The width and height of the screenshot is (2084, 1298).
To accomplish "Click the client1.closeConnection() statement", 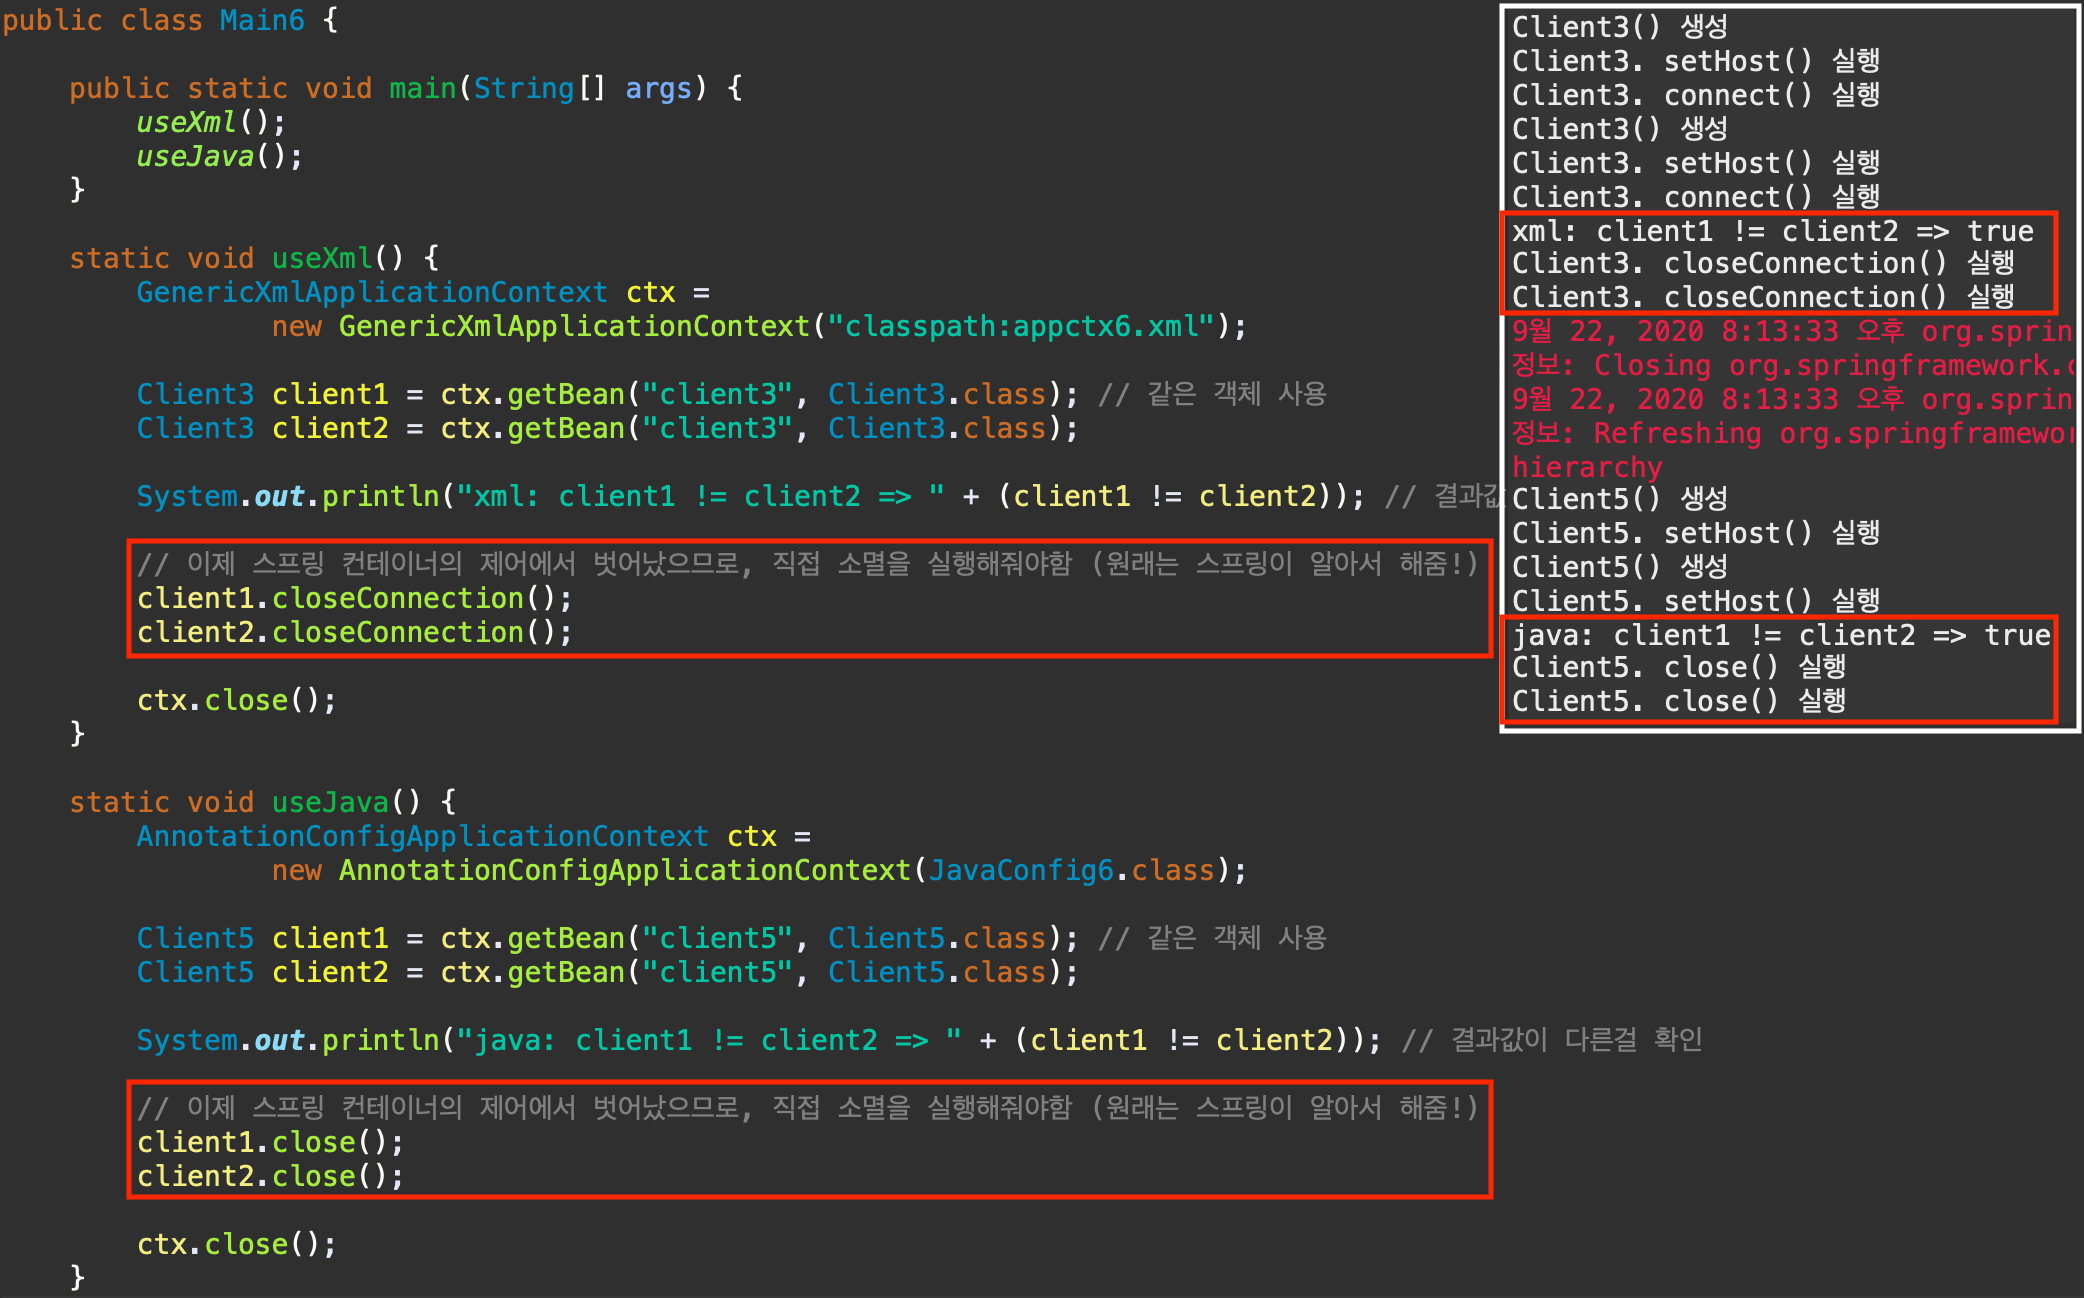I will pos(354,598).
